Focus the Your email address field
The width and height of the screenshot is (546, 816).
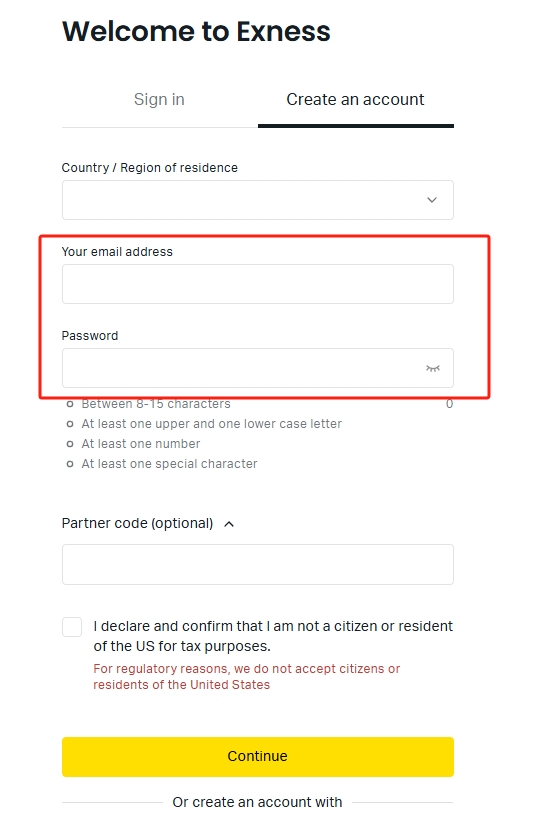pyautogui.click(x=258, y=284)
